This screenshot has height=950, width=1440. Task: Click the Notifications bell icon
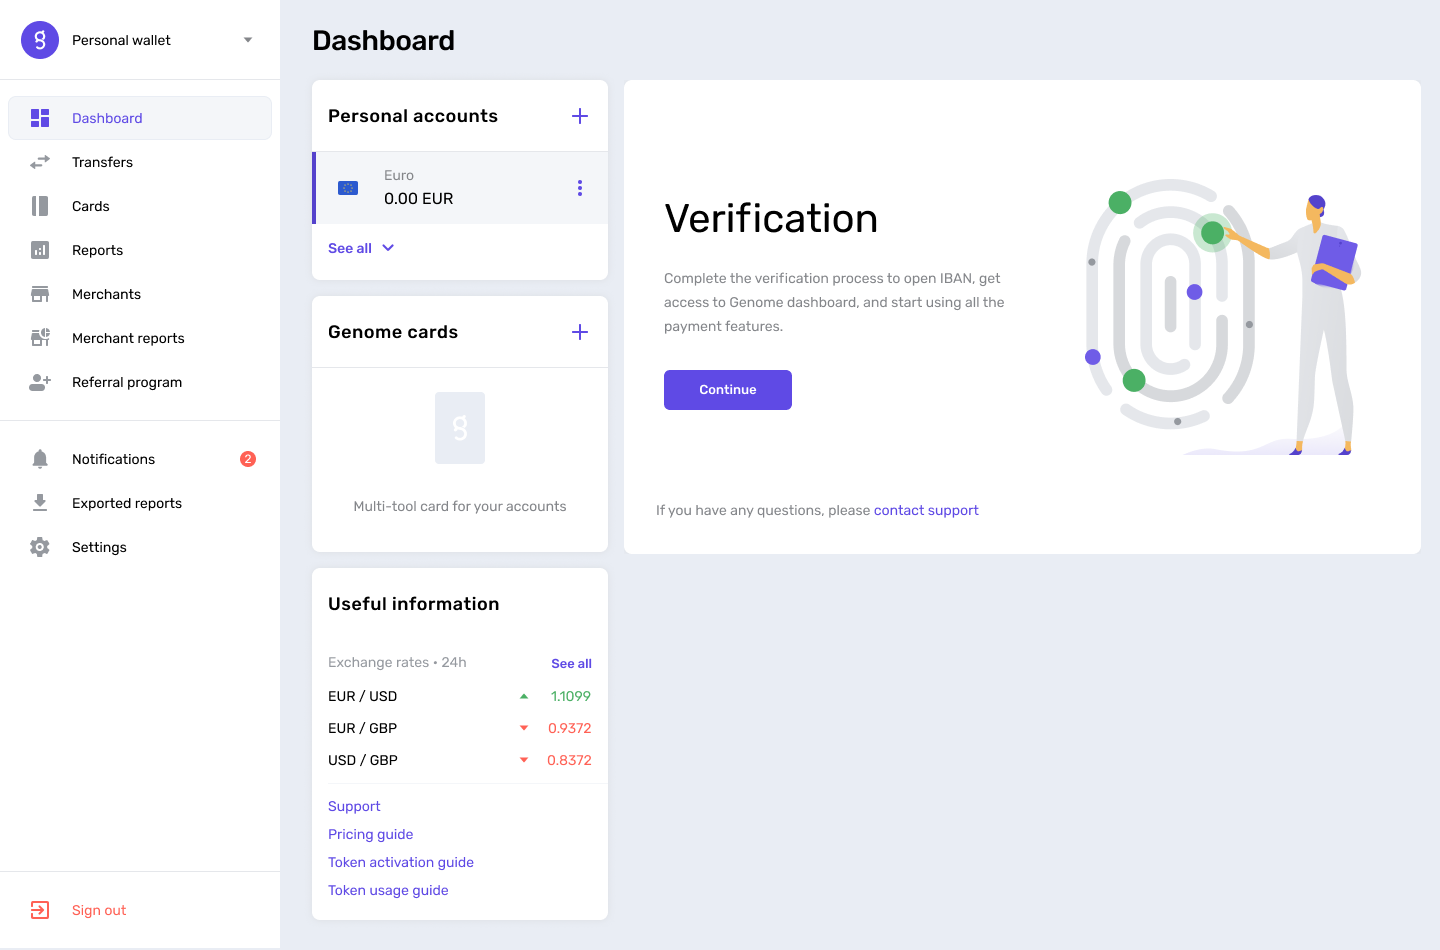[40, 459]
